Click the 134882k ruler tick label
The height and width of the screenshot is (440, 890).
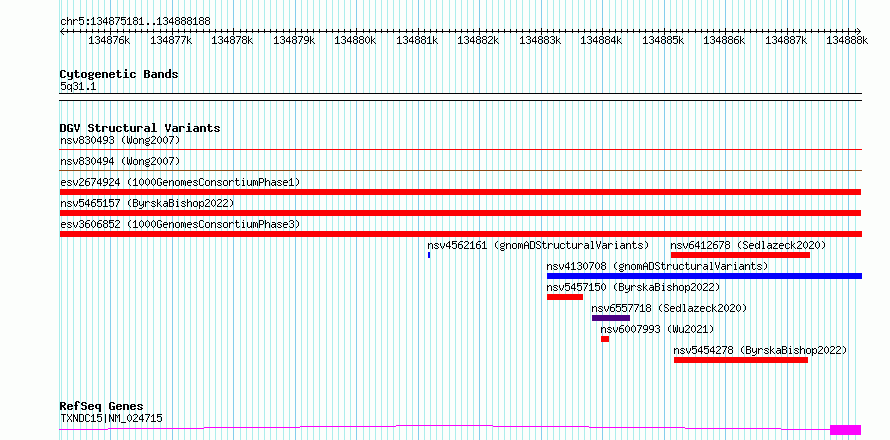478,40
